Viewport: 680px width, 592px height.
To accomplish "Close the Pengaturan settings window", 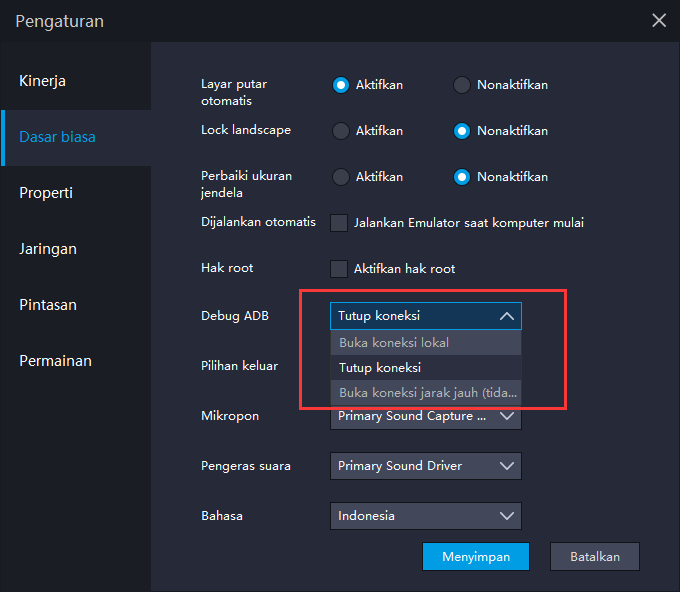I will 659,20.
